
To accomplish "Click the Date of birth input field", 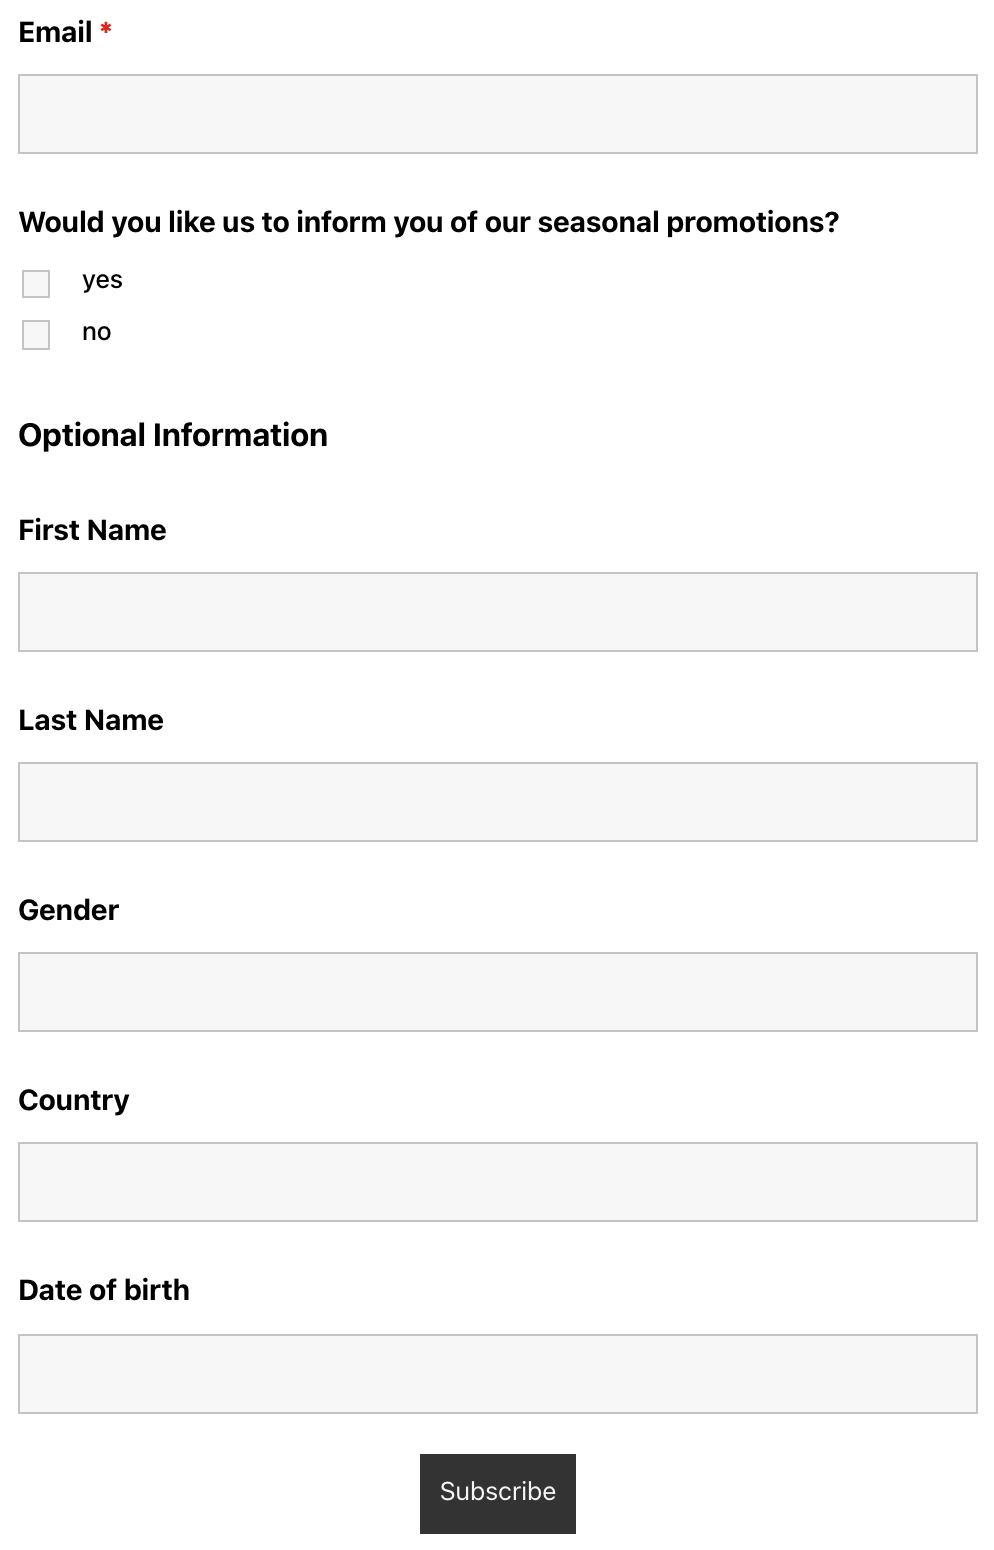I will pos(497,1372).
